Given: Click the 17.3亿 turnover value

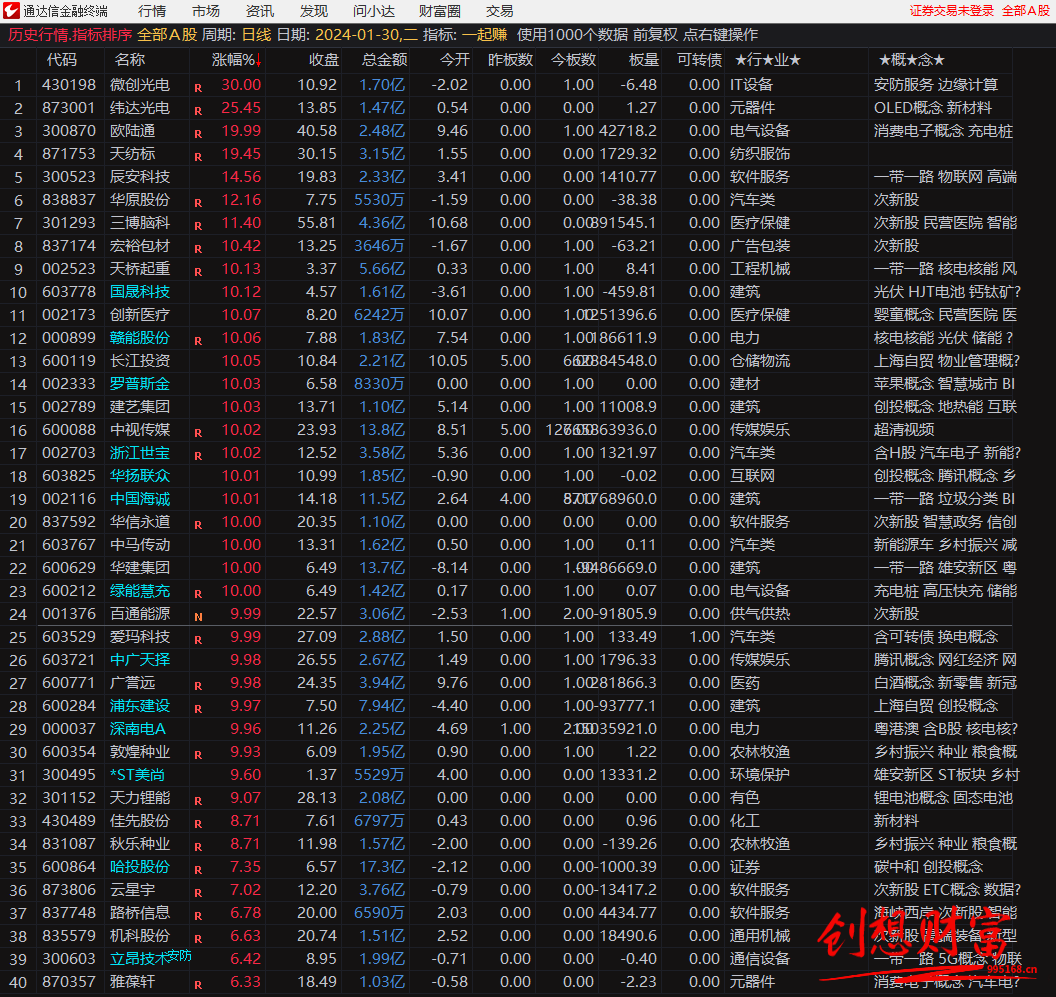Looking at the screenshot, I should click(x=382, y=866).
